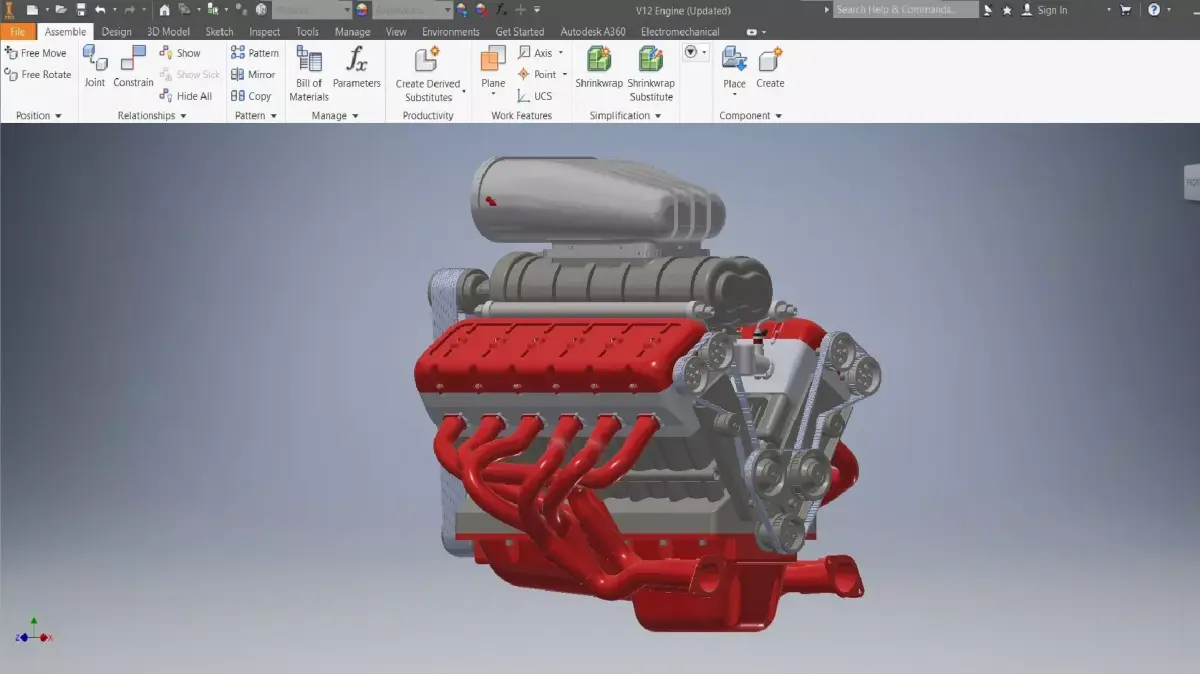Click the Joint tool

pos(95,67)
